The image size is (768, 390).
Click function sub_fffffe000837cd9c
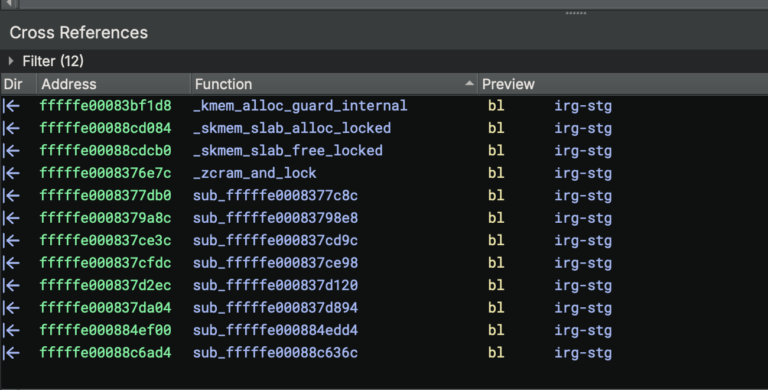point(275,241)
